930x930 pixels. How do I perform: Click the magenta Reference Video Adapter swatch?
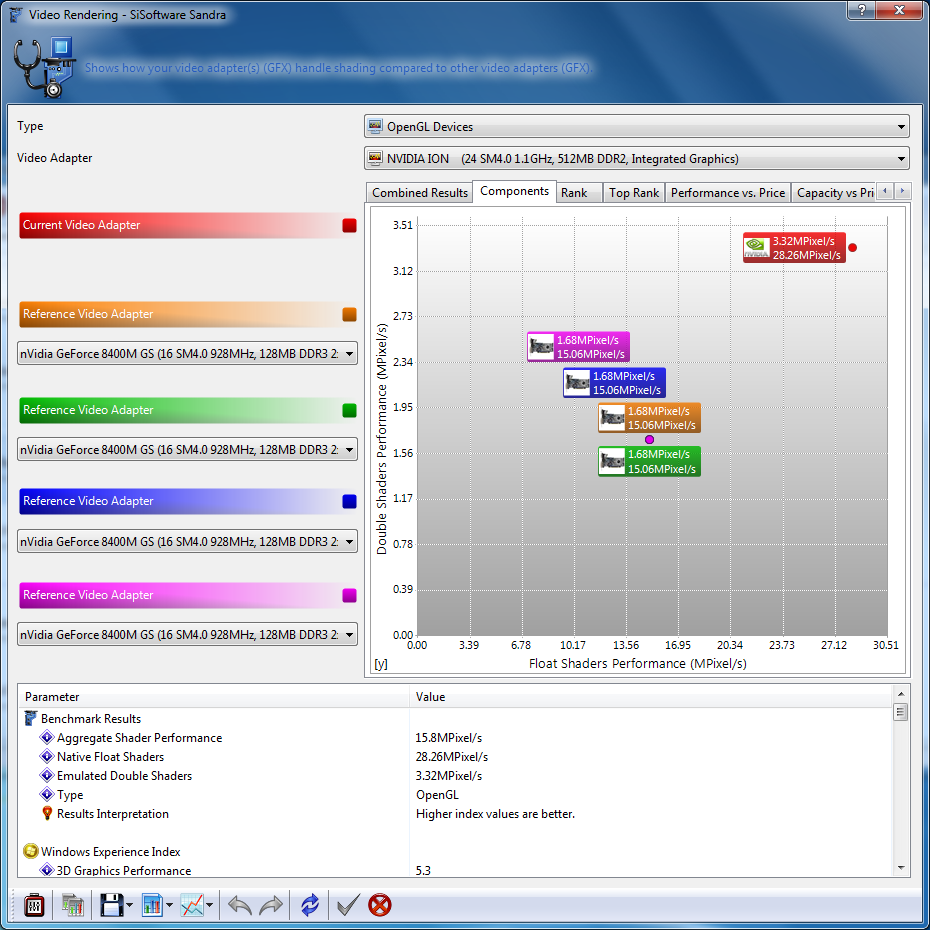[x=349, y=595]
